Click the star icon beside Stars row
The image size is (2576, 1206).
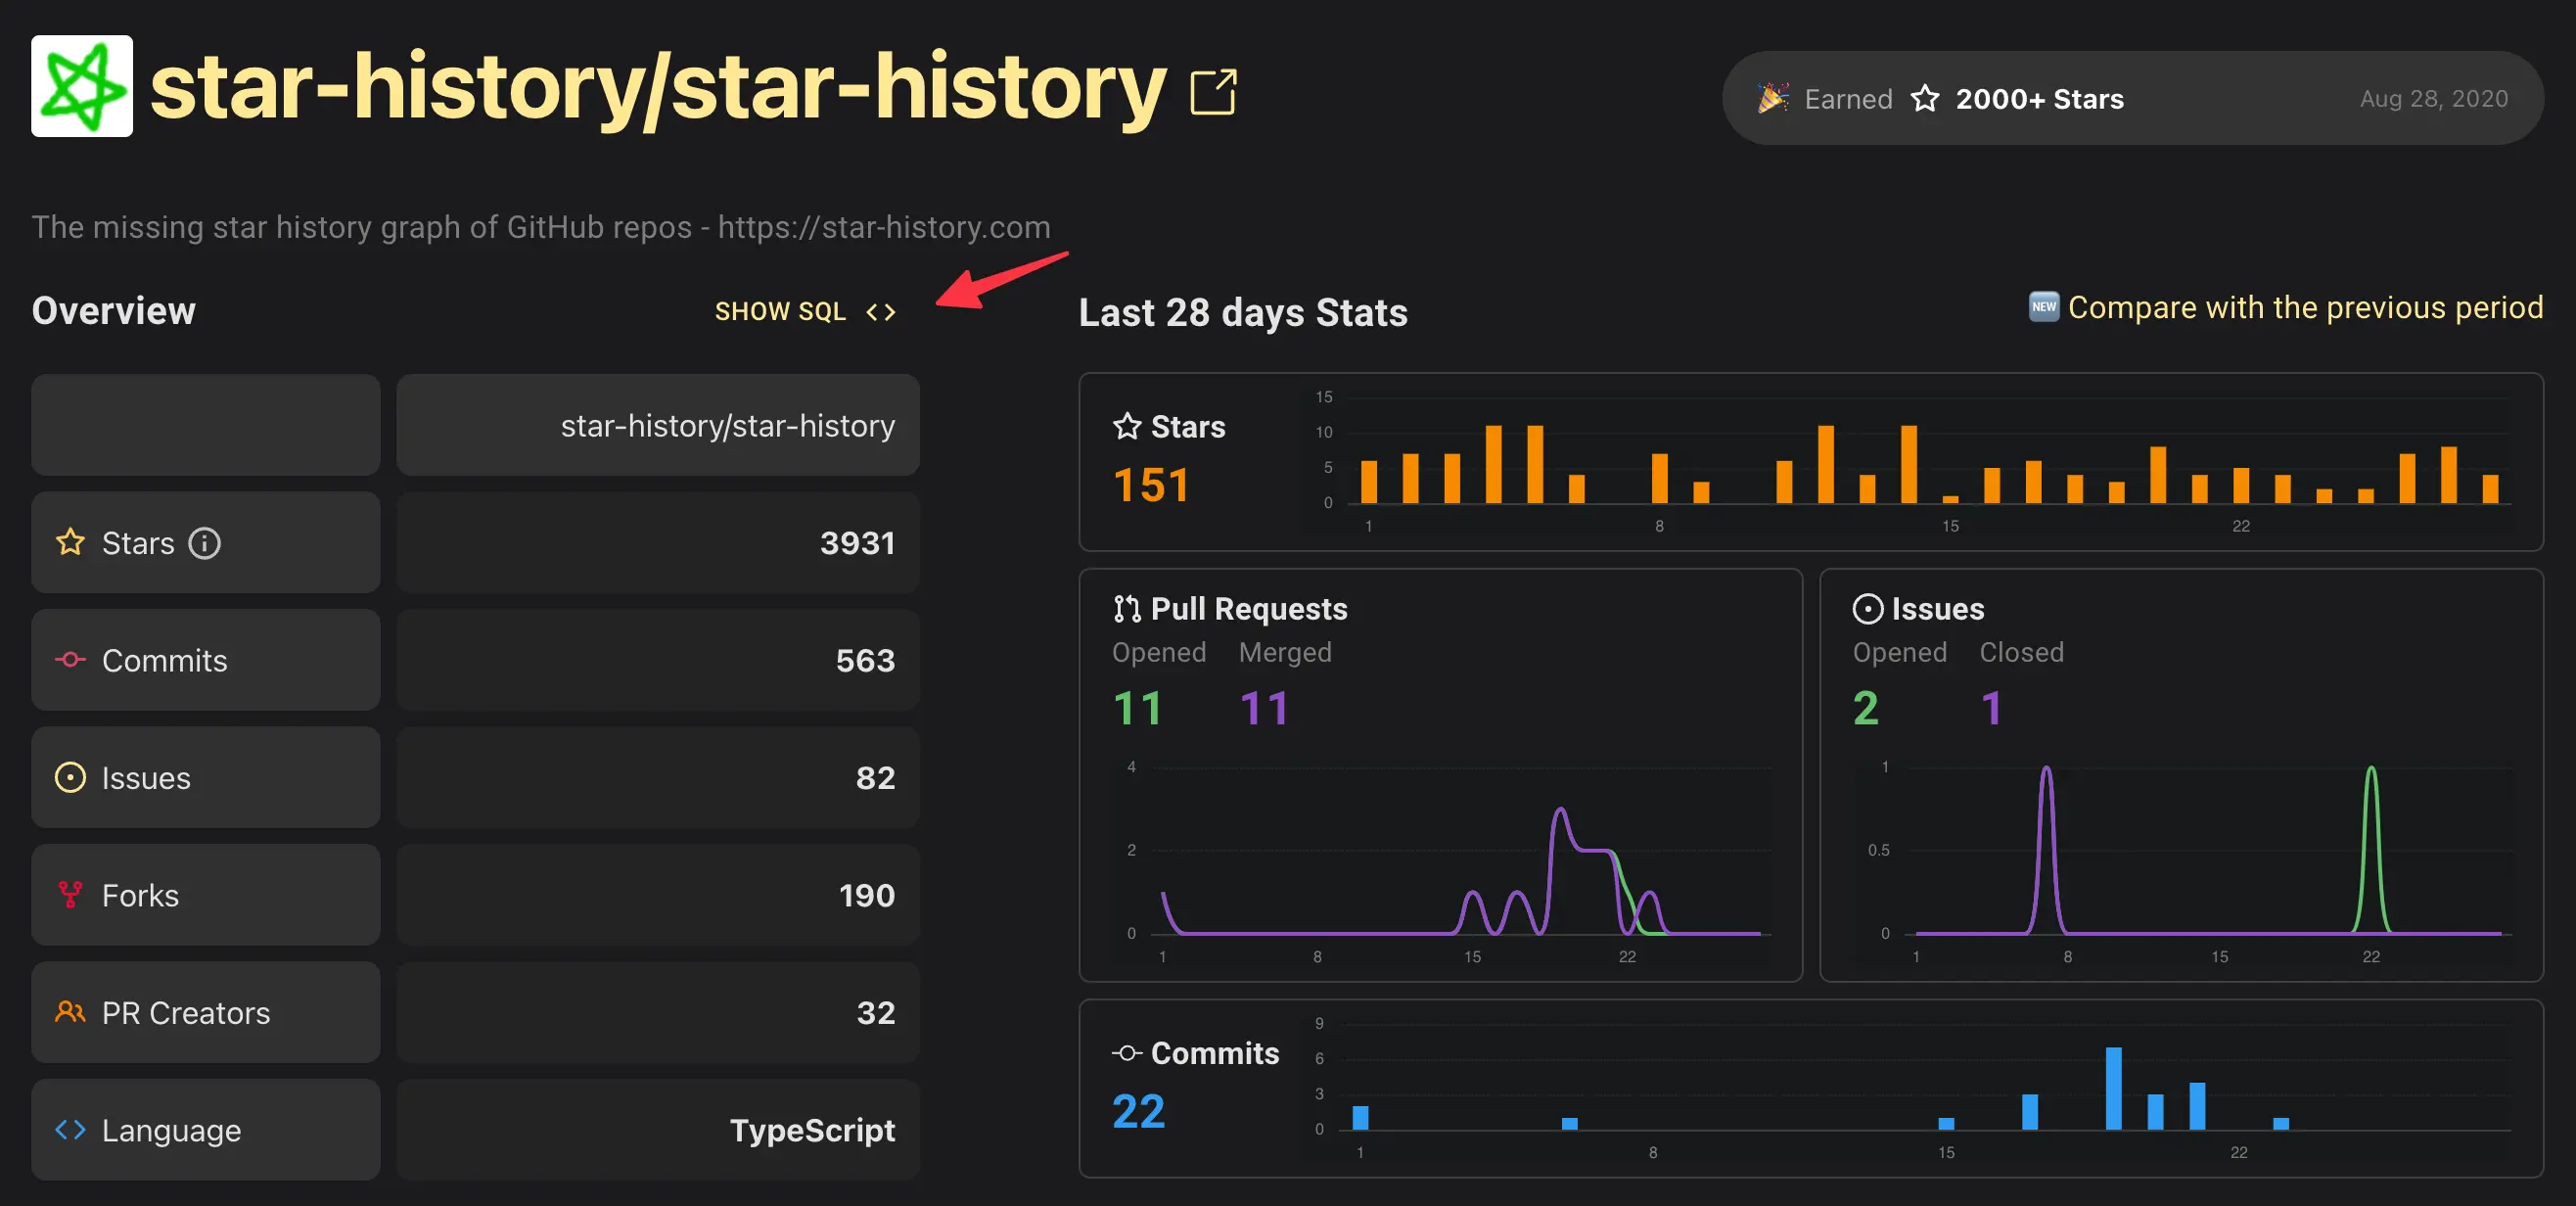[70, 542]
